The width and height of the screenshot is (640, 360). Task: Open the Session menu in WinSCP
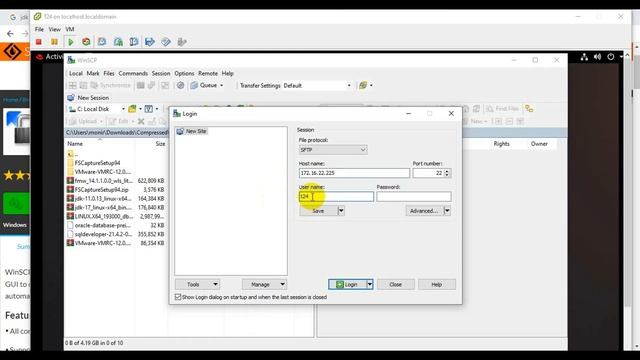(161, 73)
